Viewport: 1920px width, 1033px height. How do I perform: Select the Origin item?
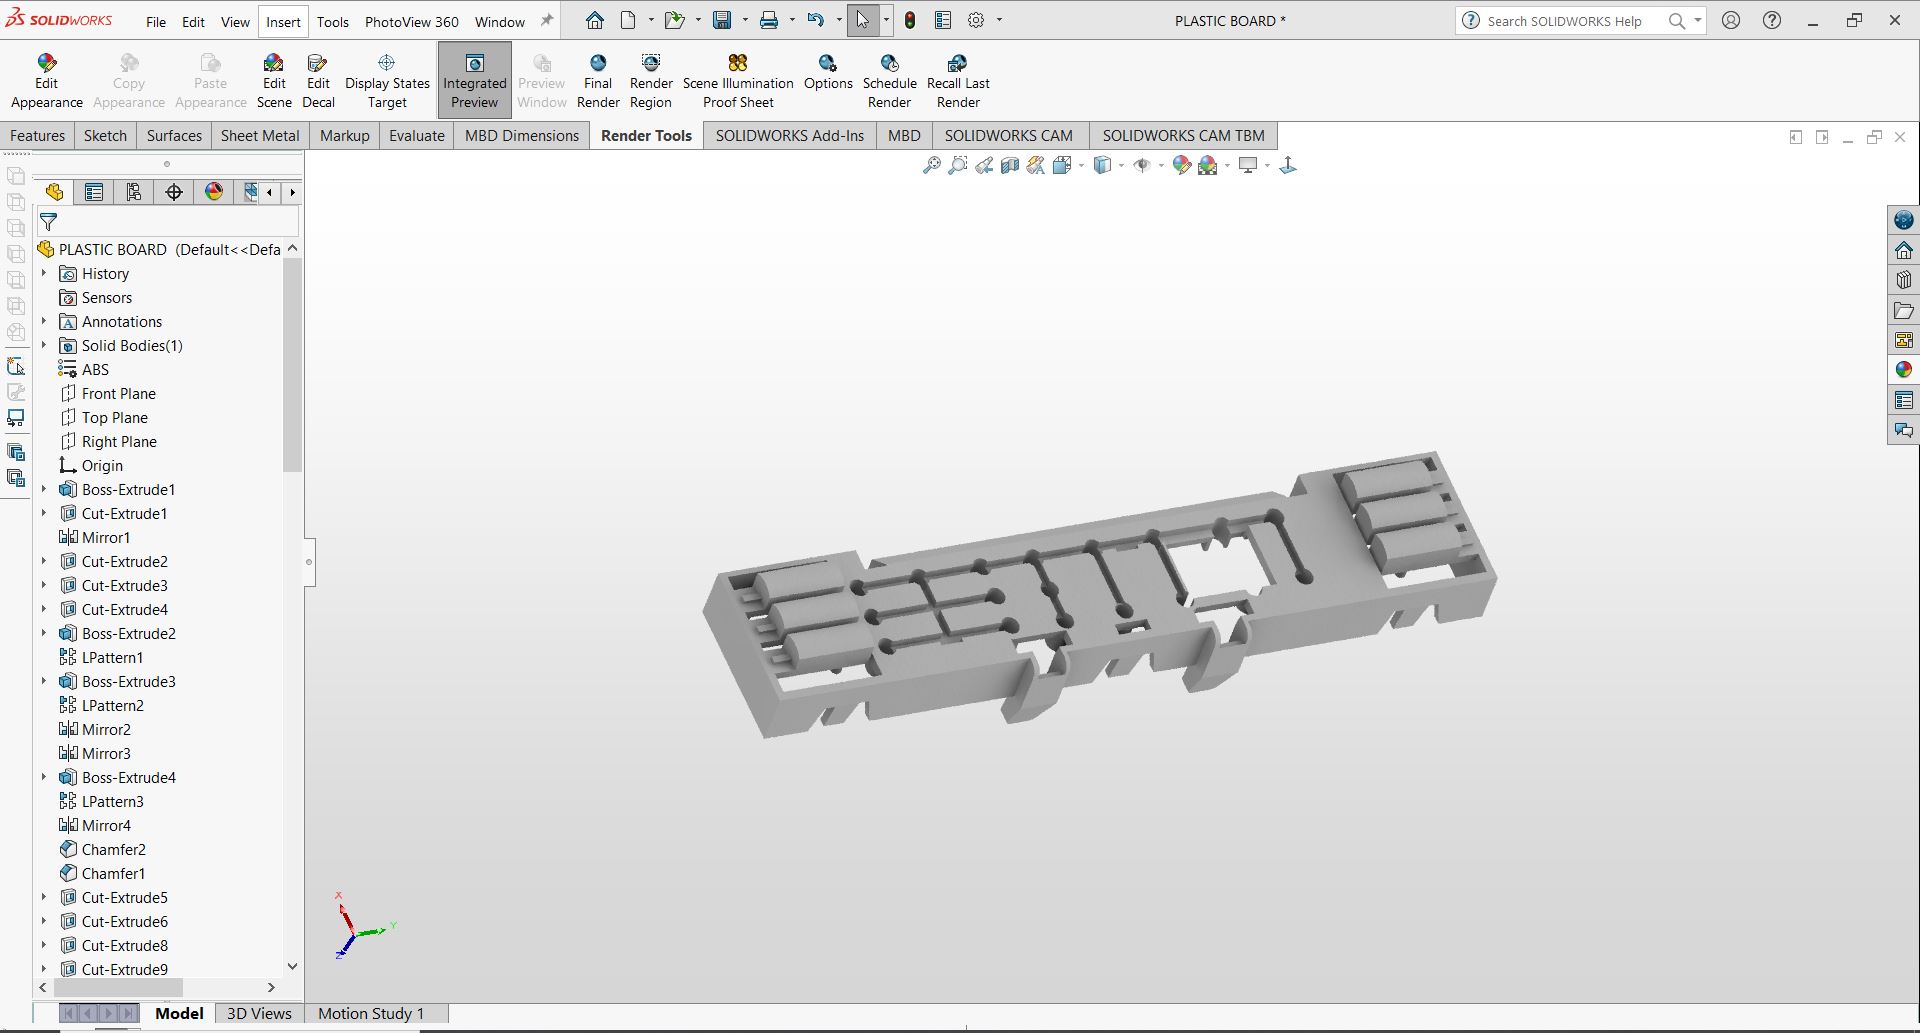coord(91,465)
